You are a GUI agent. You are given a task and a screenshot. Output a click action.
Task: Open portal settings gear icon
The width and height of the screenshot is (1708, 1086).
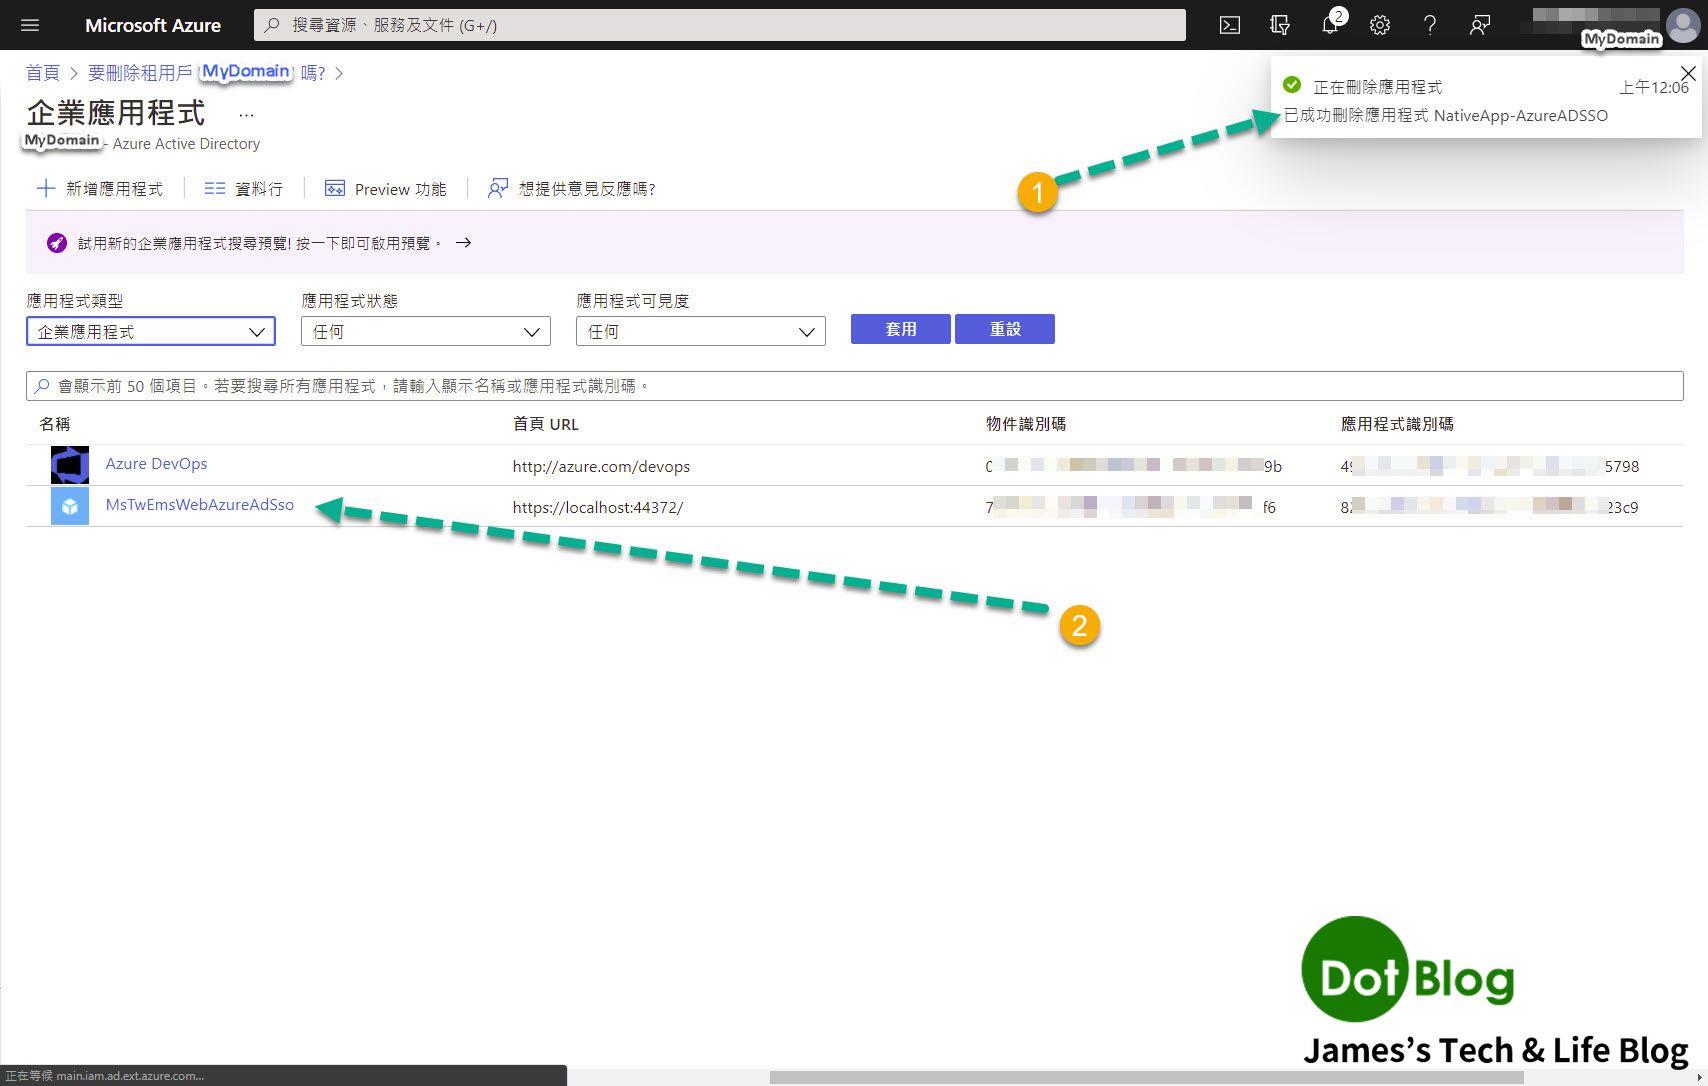coord(1380,25)
